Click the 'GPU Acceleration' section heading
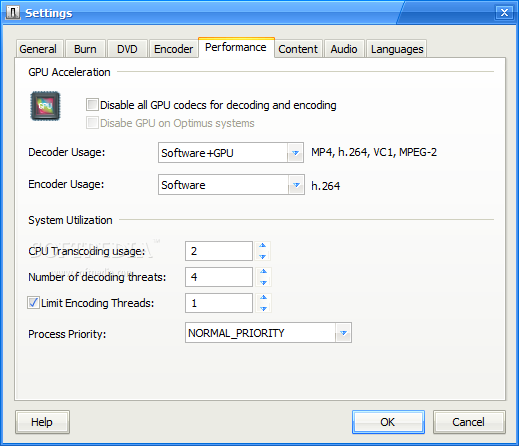The height and width of the screenshot is (446, 519). coord(69,72)
